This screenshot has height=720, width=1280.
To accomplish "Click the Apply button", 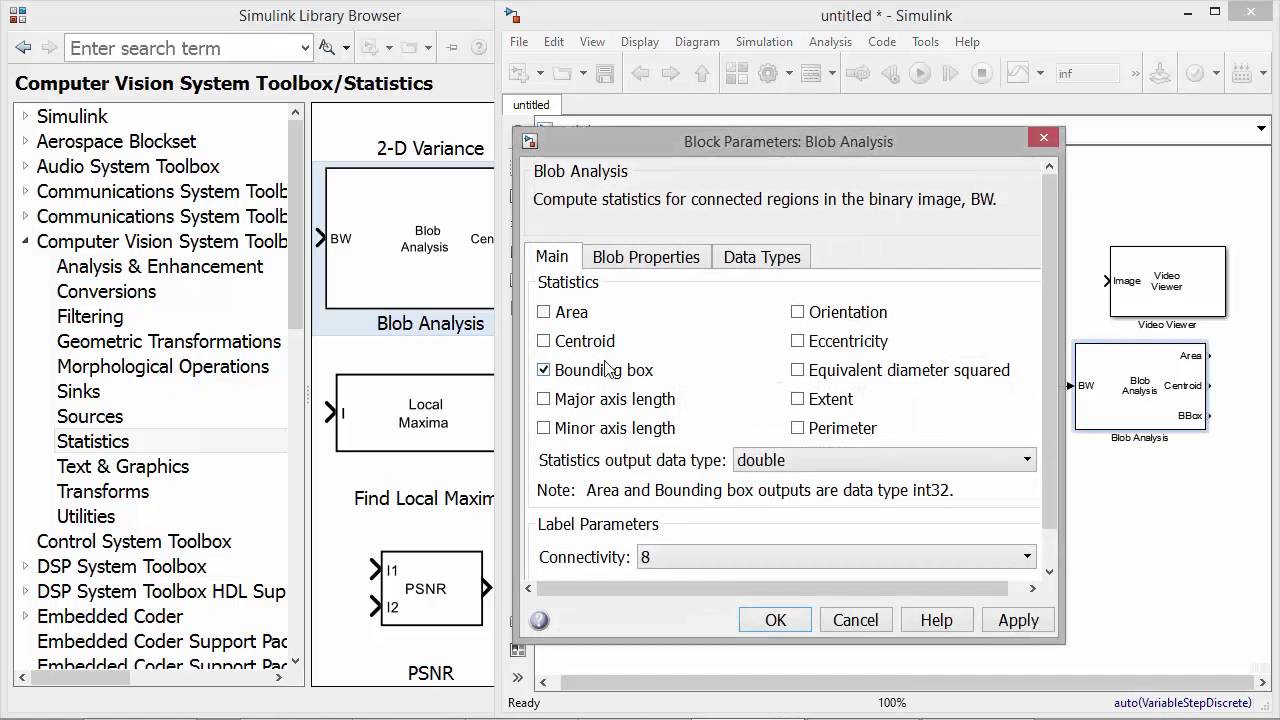I will [x=1018, y=620].
